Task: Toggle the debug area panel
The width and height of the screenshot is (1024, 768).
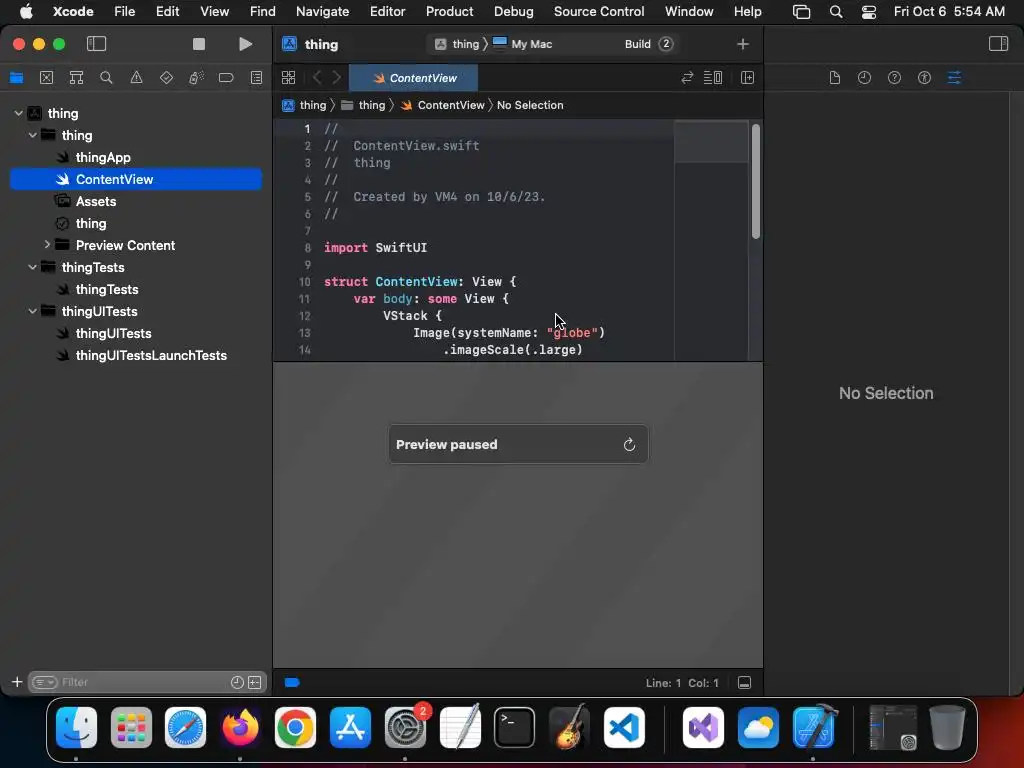Action: pos(744,682)
